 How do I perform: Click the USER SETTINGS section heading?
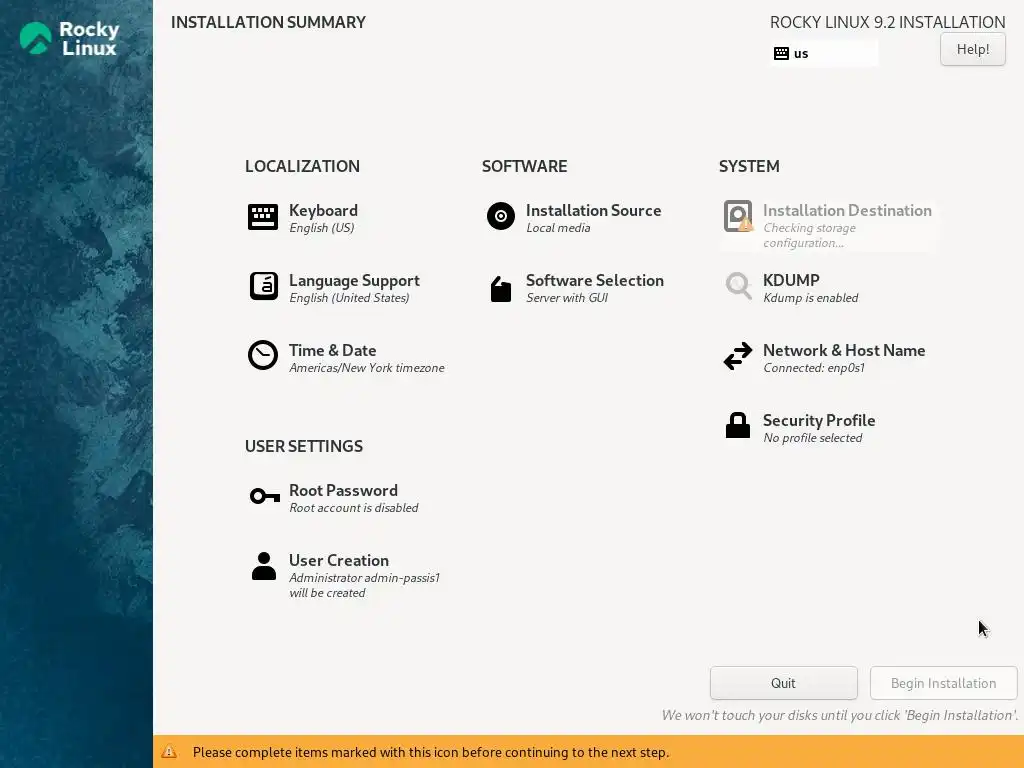pyautogui.click(x=304, y=446)
